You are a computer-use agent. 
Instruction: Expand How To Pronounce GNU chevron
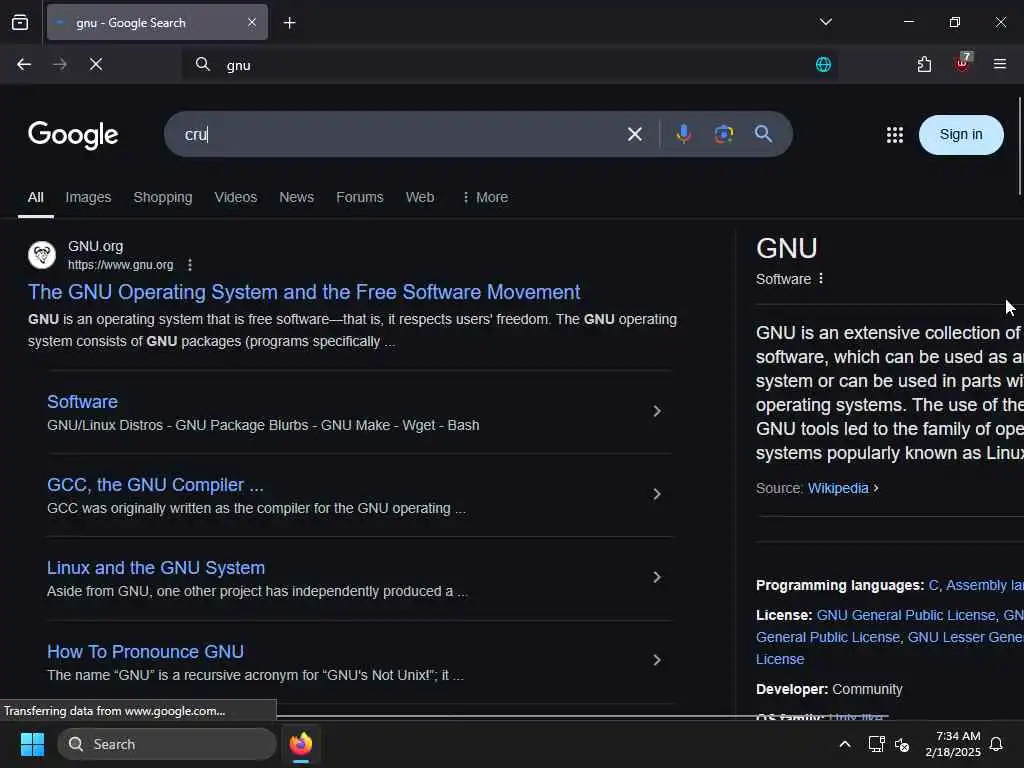(657, 660)
